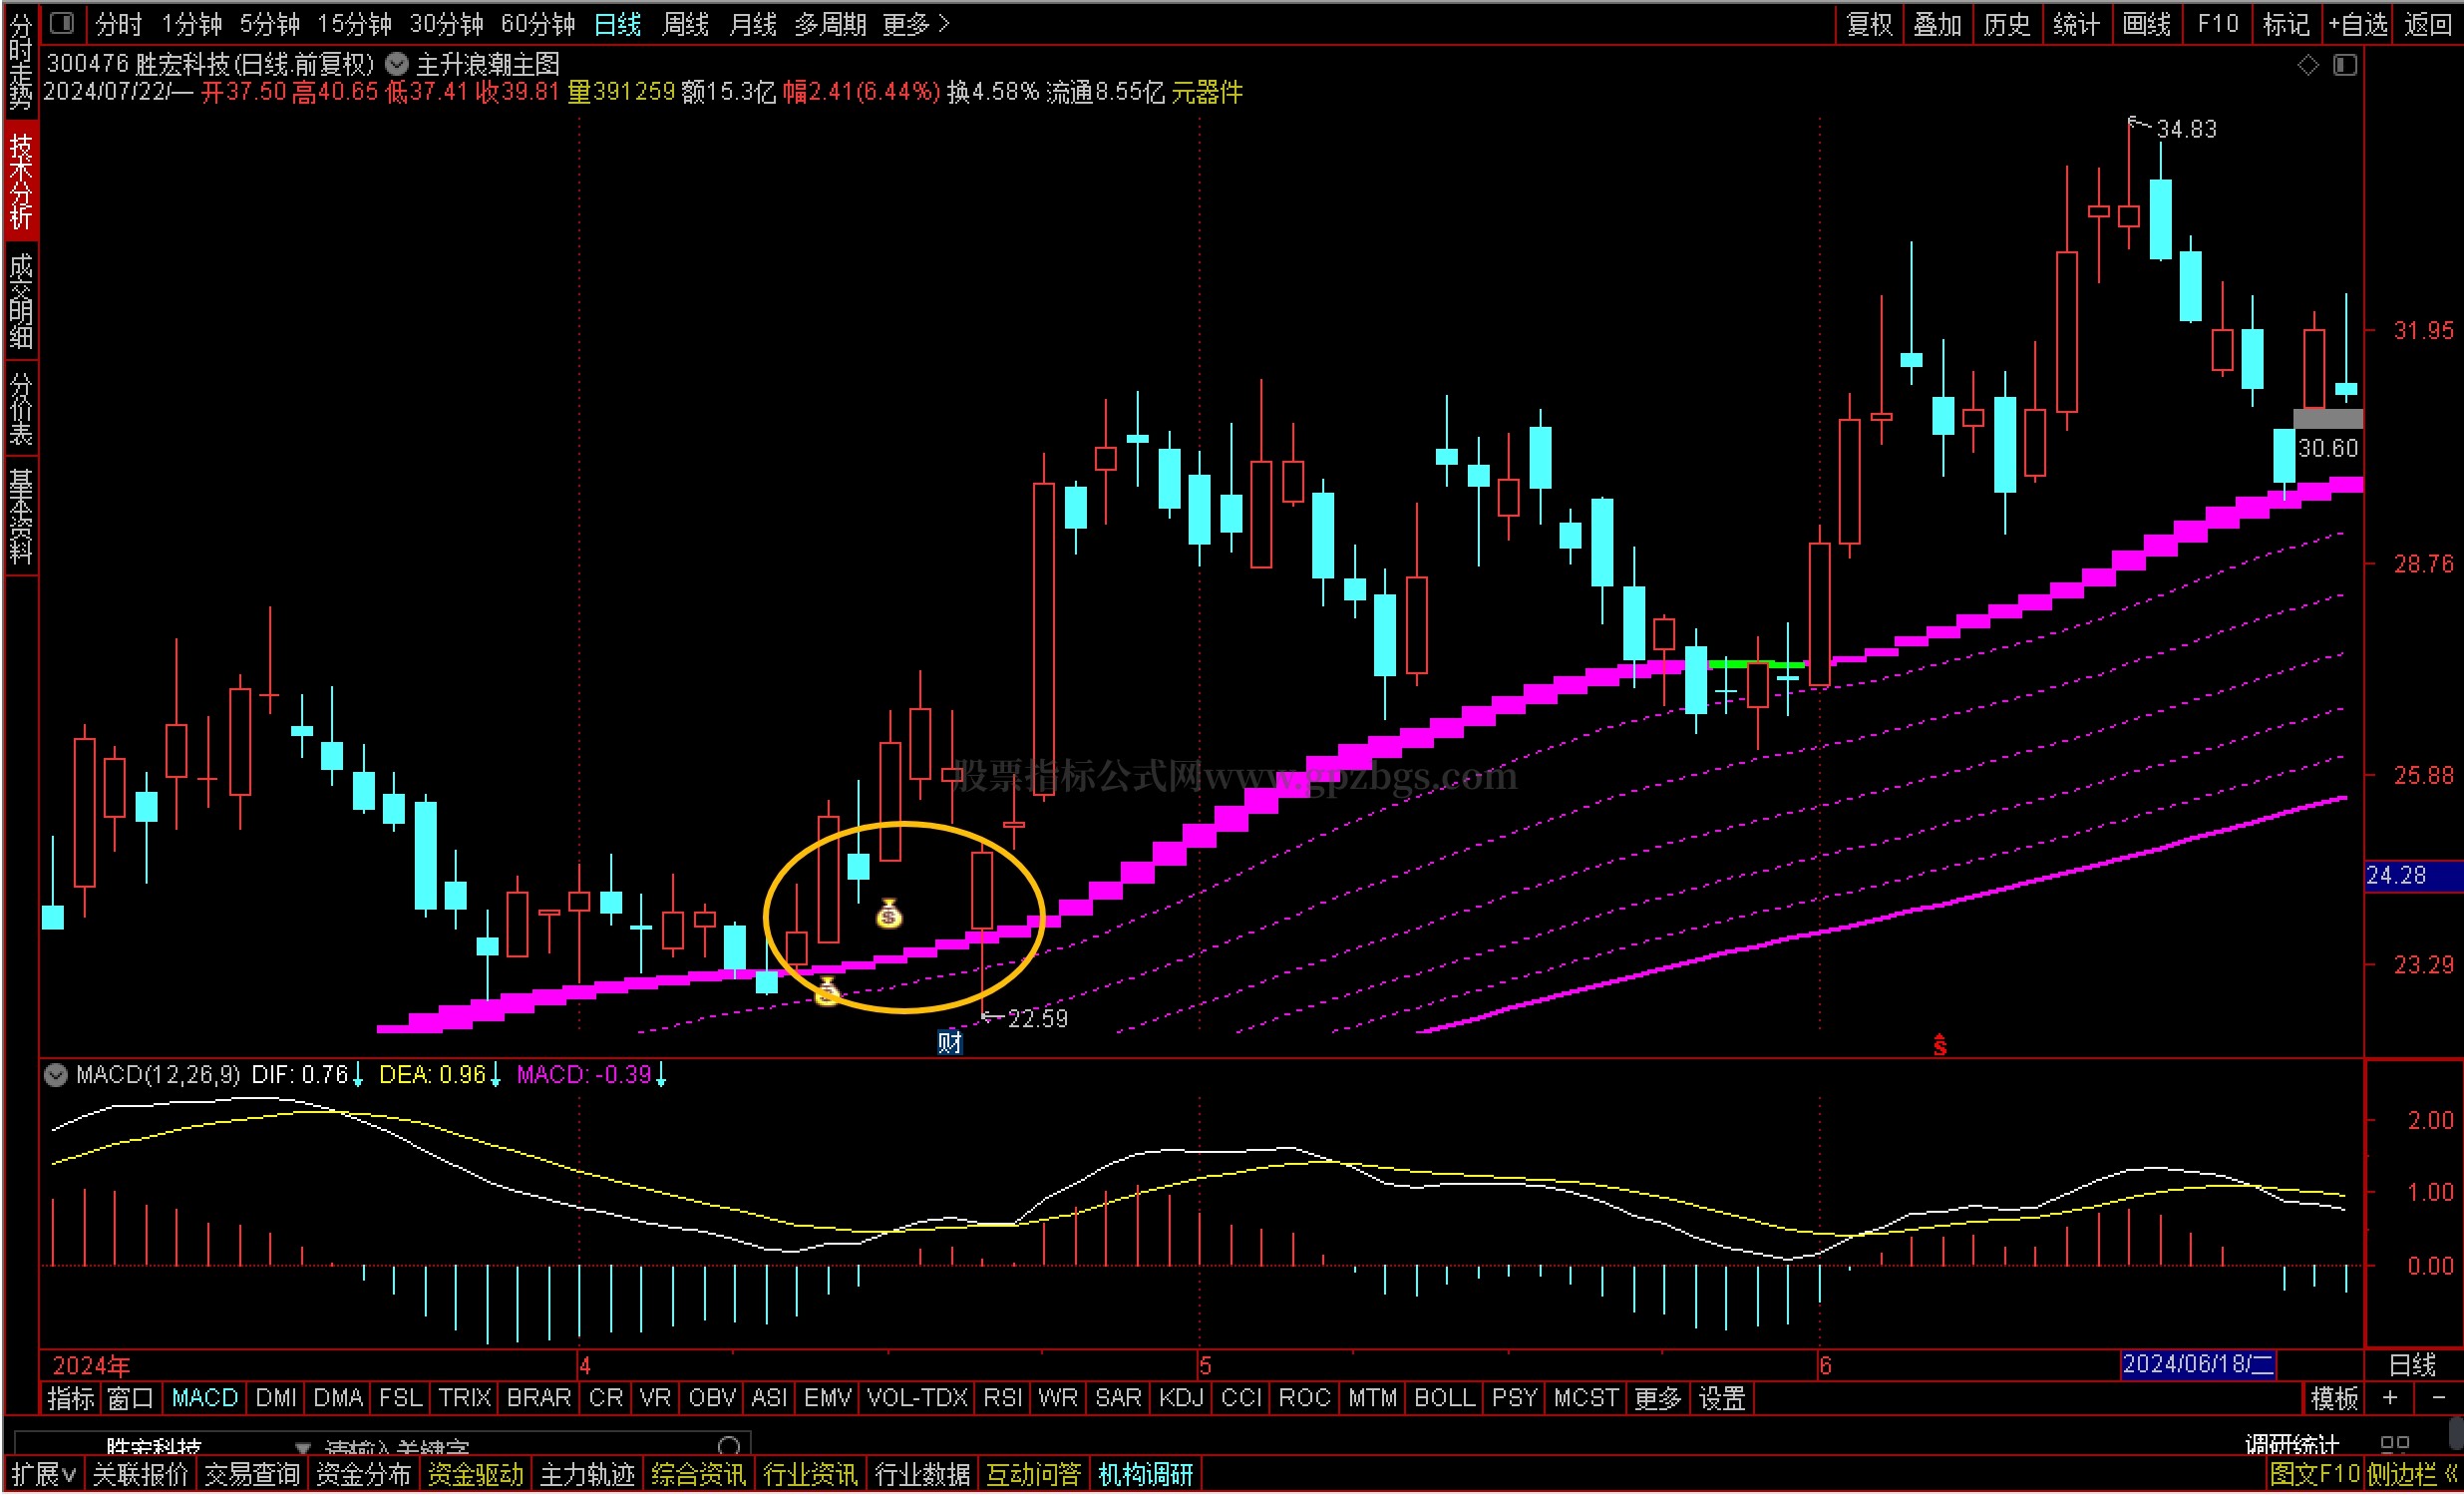Open 分时走势 in the left sidebar
This screenshot has height=1495, width=2464.
(x=21, y=61)
